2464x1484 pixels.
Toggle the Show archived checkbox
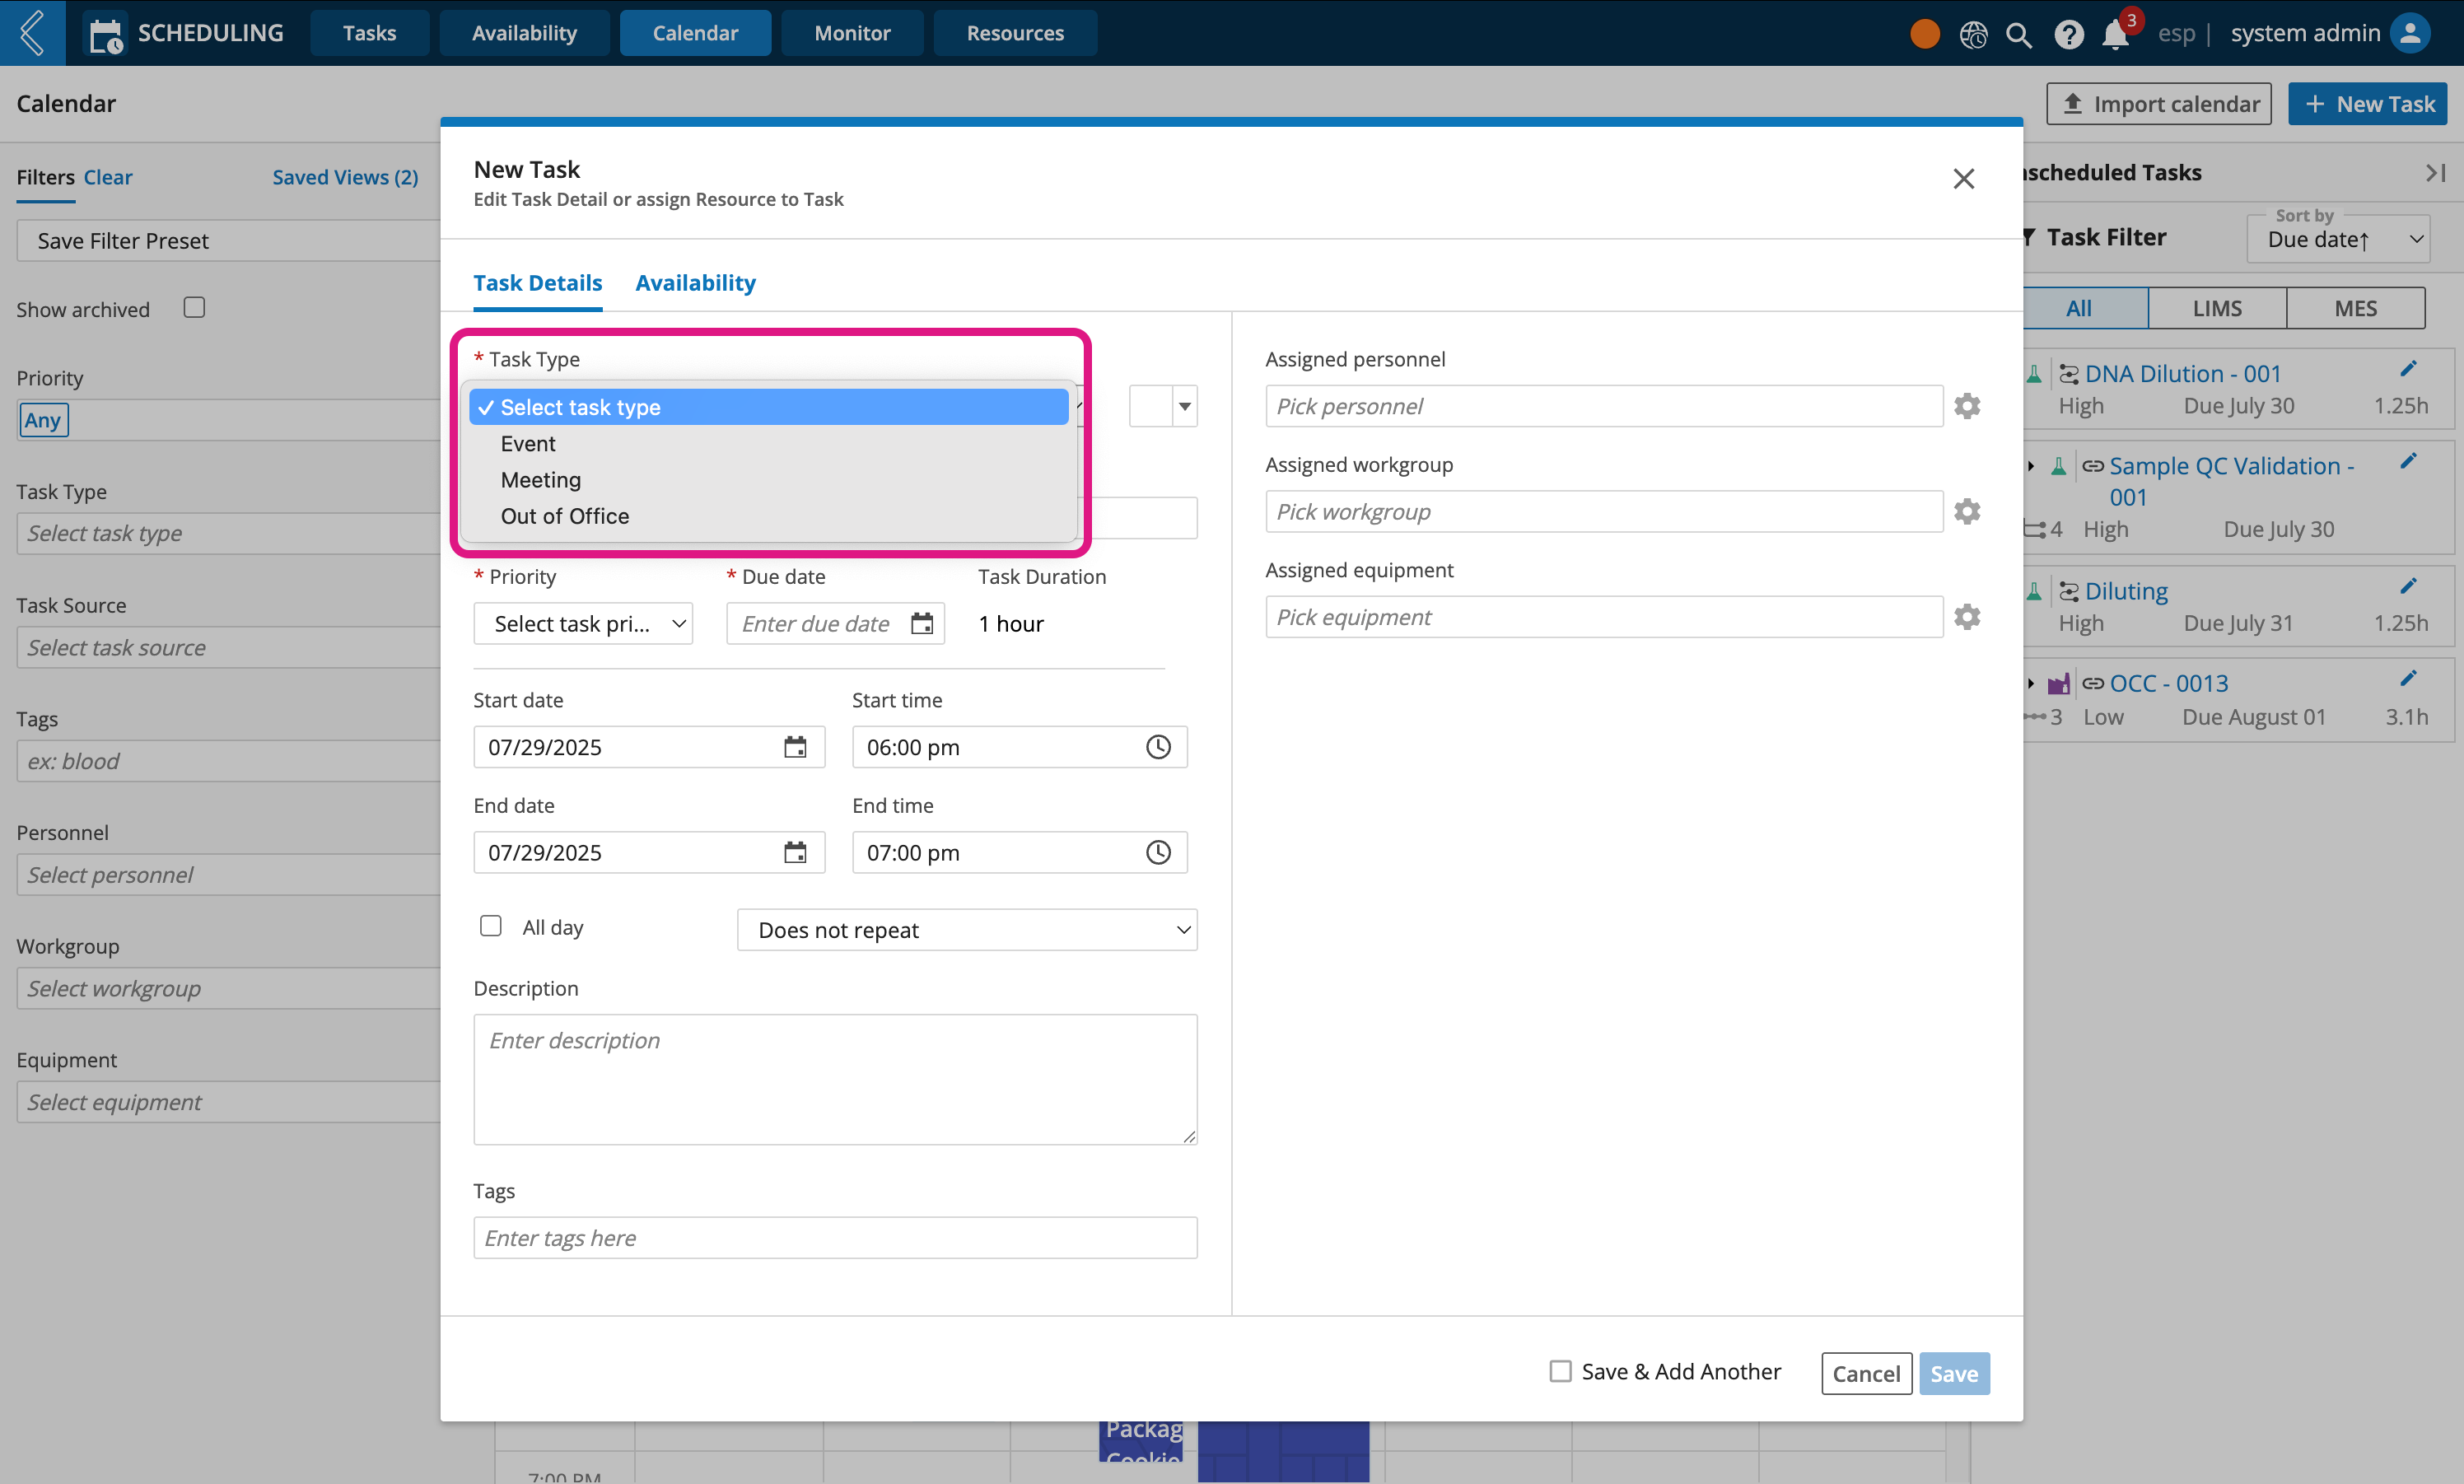[194, 308]
